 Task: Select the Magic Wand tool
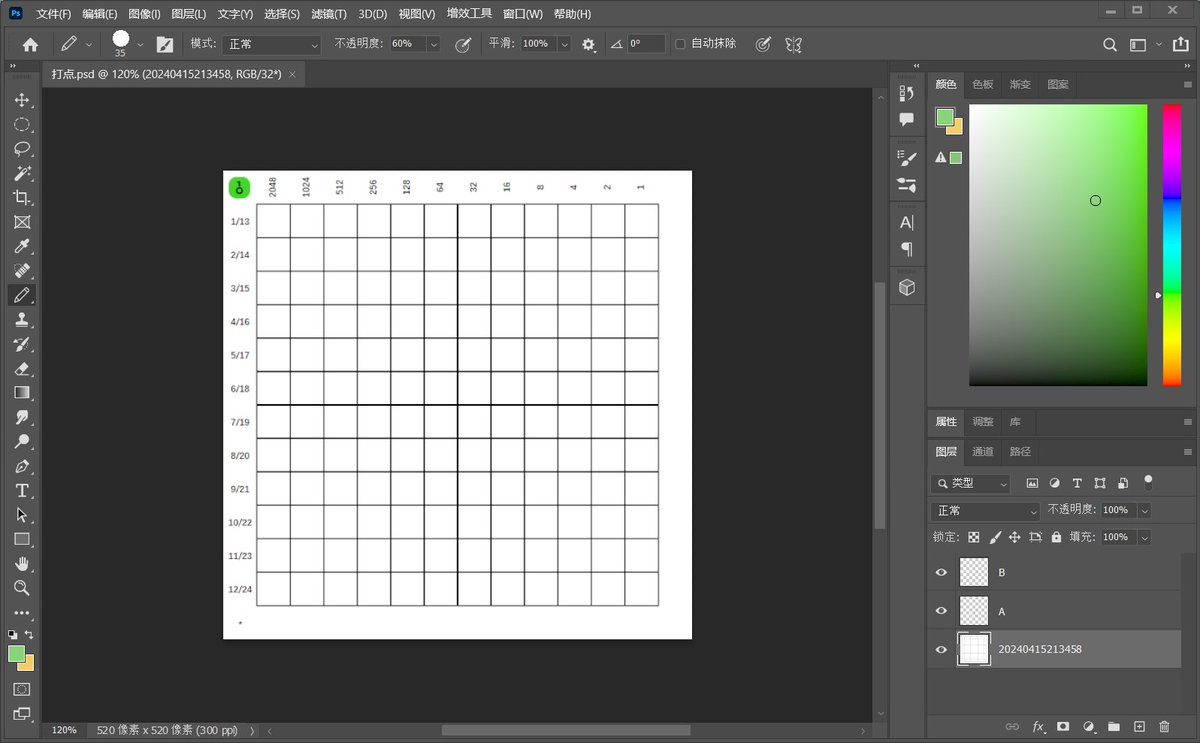pyautogui.click(x=21, y=173)
